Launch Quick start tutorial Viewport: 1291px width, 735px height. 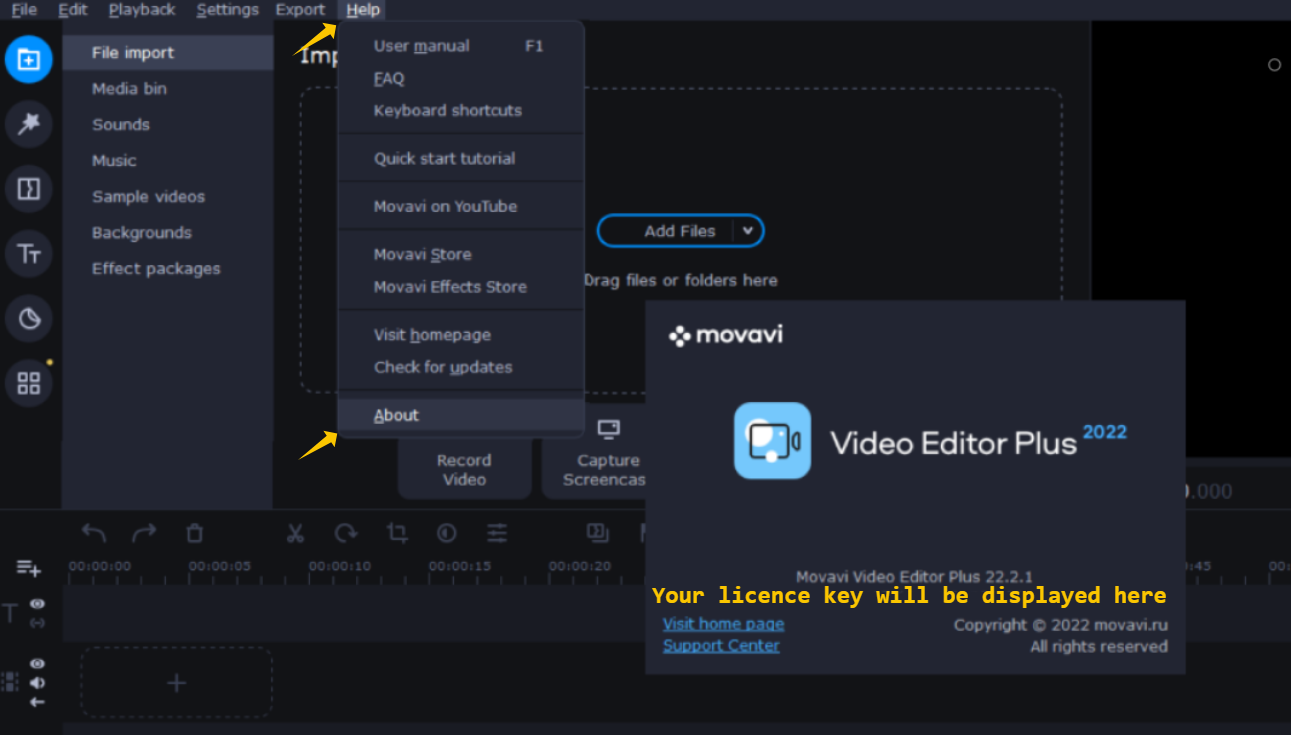tap(461, 158)
